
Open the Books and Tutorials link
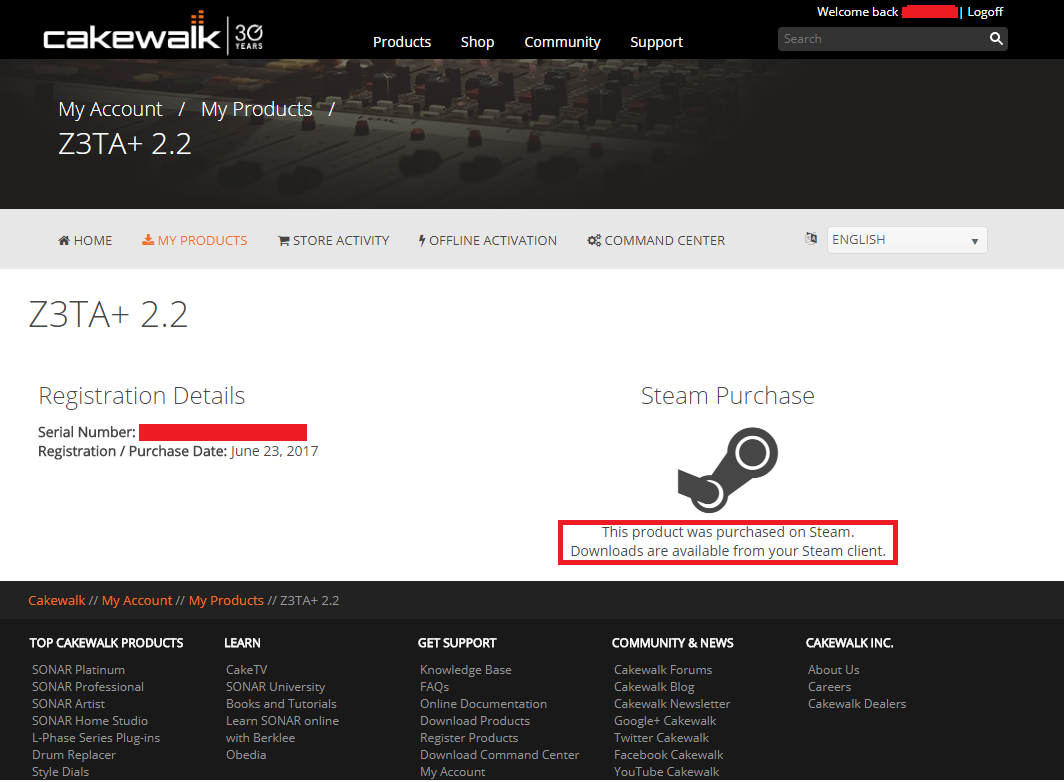point(281,703)
